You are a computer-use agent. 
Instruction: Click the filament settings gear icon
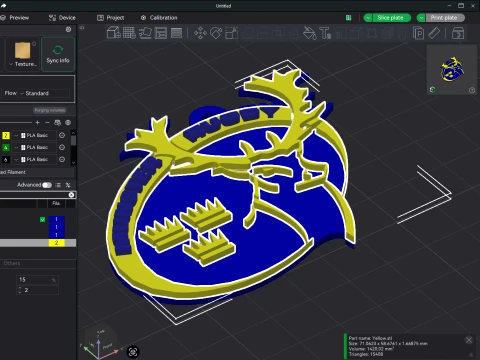pyautogui.click(x=68, y=123)
